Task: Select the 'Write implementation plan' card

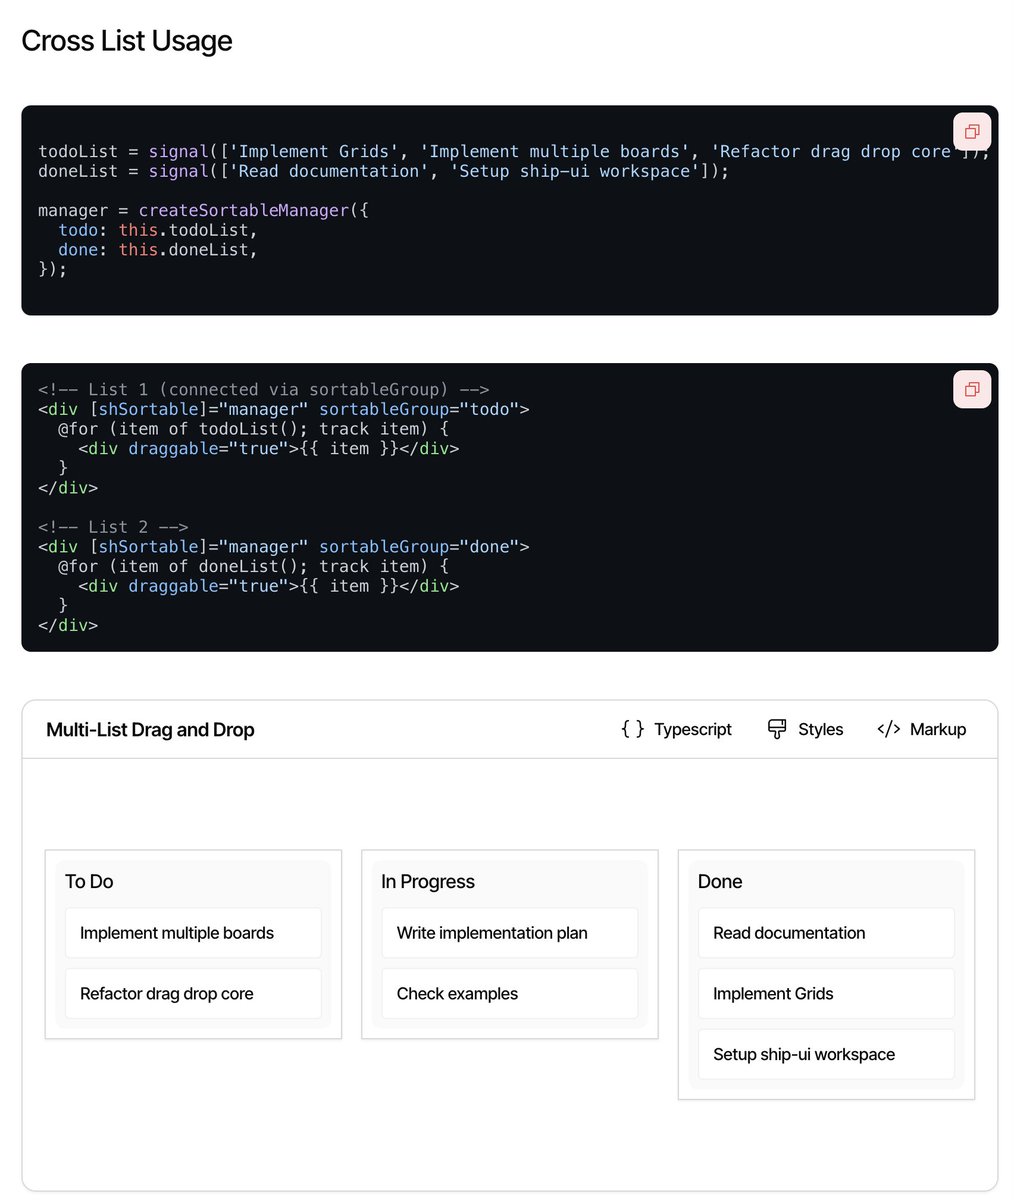Action: [510, 933]
